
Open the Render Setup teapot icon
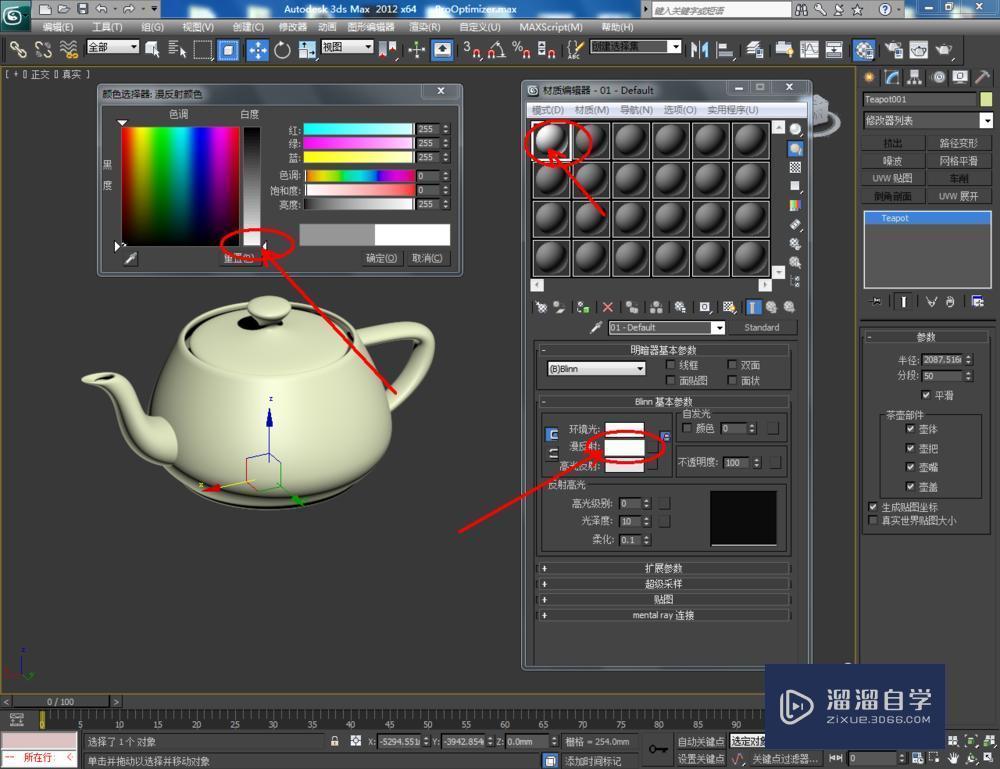click(x=891, y=50)
